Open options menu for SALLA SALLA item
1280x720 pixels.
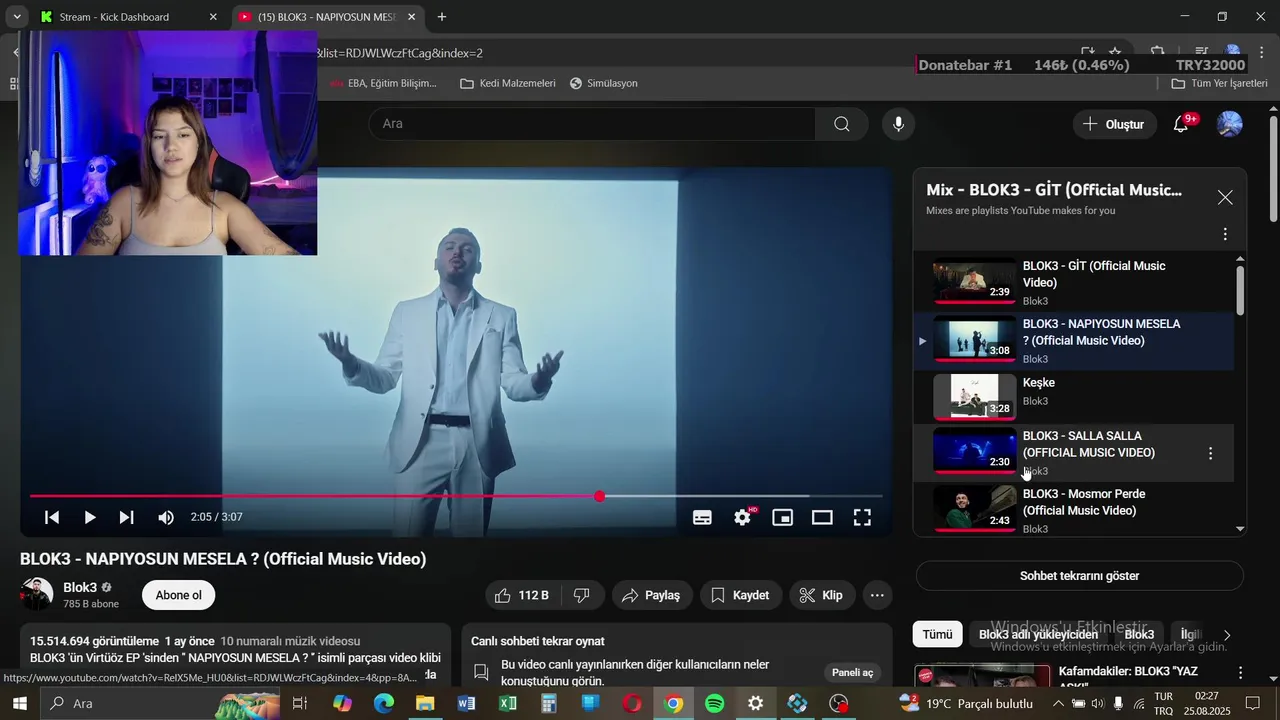coord(1210,453)
